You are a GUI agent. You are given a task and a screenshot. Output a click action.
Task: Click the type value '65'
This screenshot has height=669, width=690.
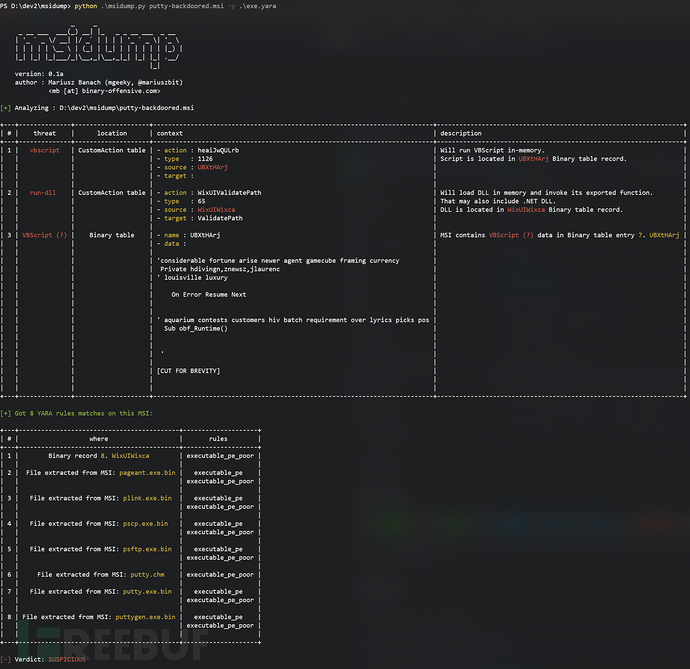202,201
